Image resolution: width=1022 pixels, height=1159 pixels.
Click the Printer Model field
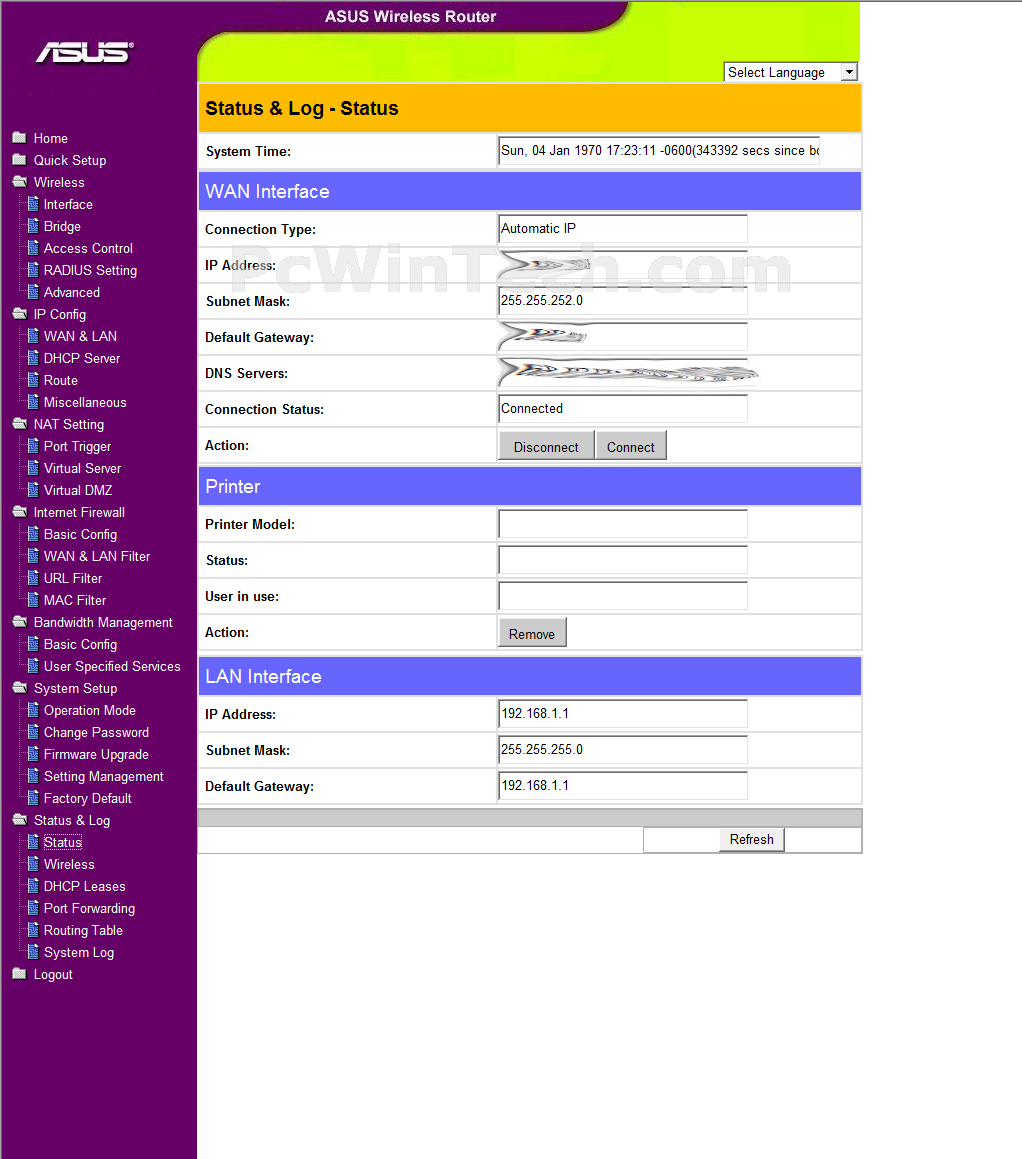coord(623,524)
